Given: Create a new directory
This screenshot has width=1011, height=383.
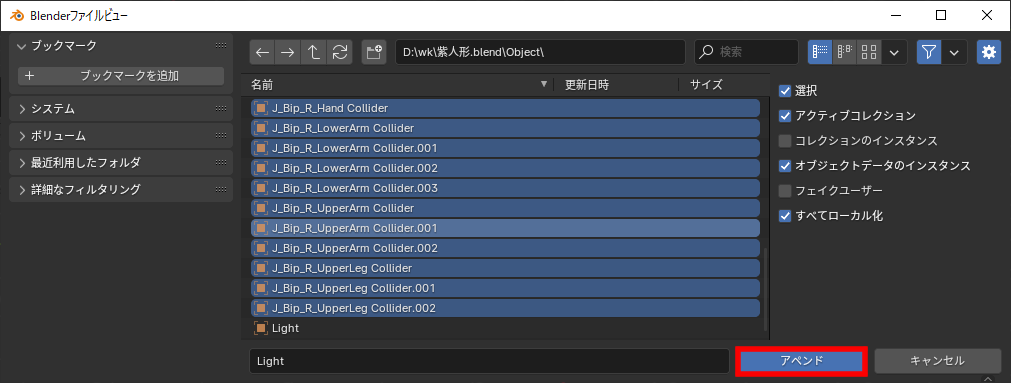Looking at the screenshot, I should point(374,53).
